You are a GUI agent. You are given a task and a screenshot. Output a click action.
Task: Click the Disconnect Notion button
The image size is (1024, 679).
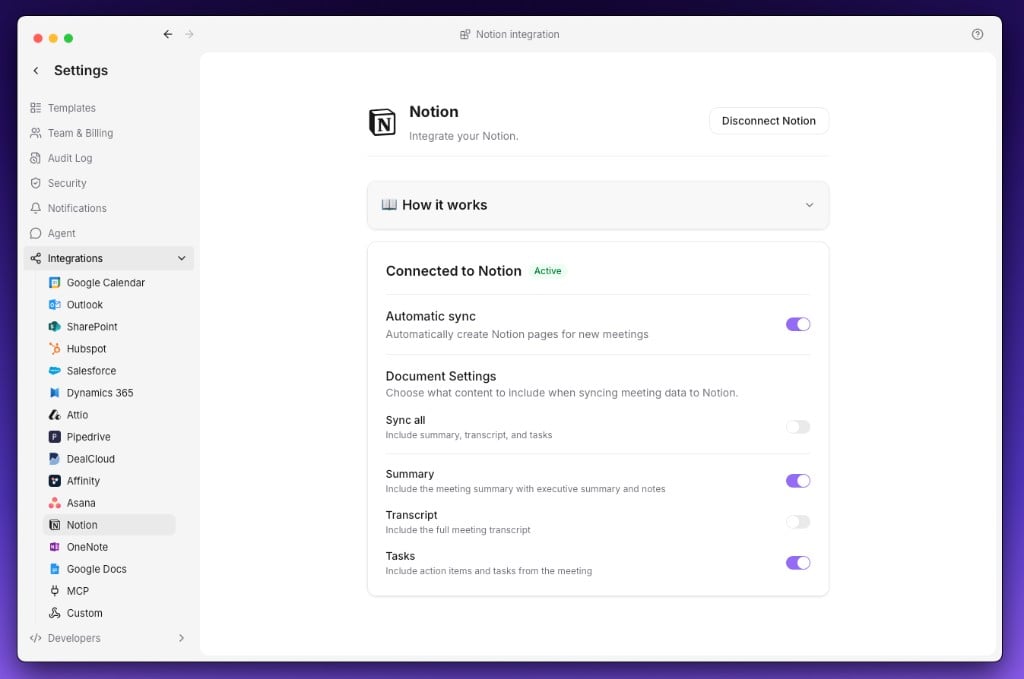click(769, 121)
